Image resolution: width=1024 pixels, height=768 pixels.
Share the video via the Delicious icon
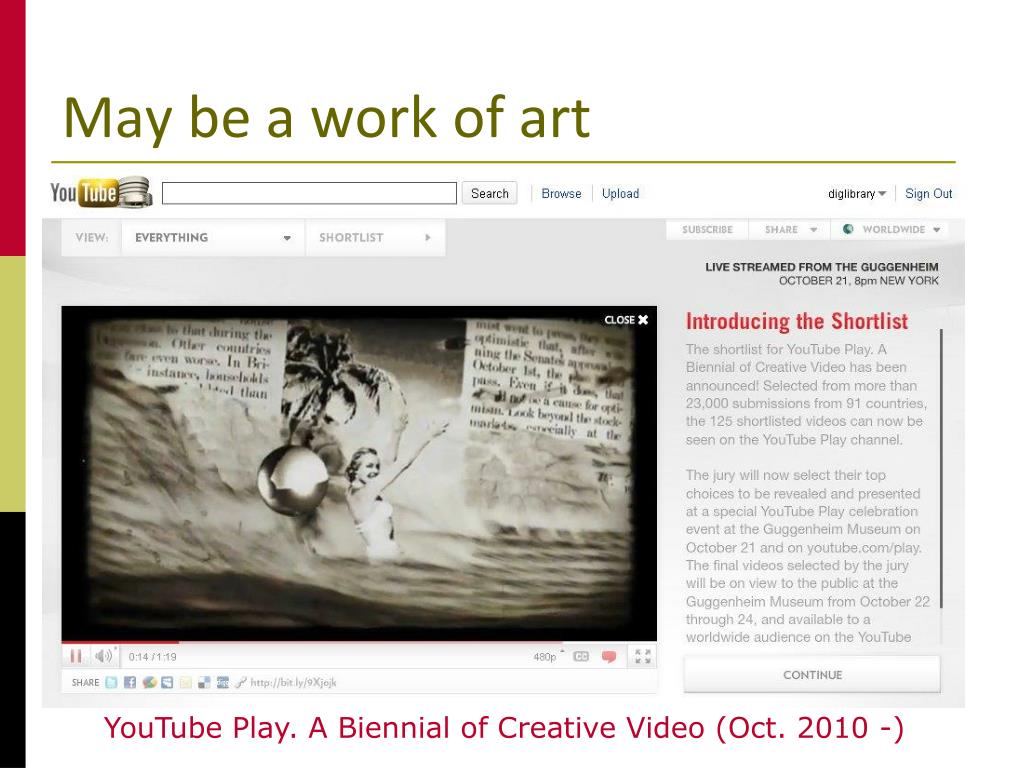coord(204,682)
